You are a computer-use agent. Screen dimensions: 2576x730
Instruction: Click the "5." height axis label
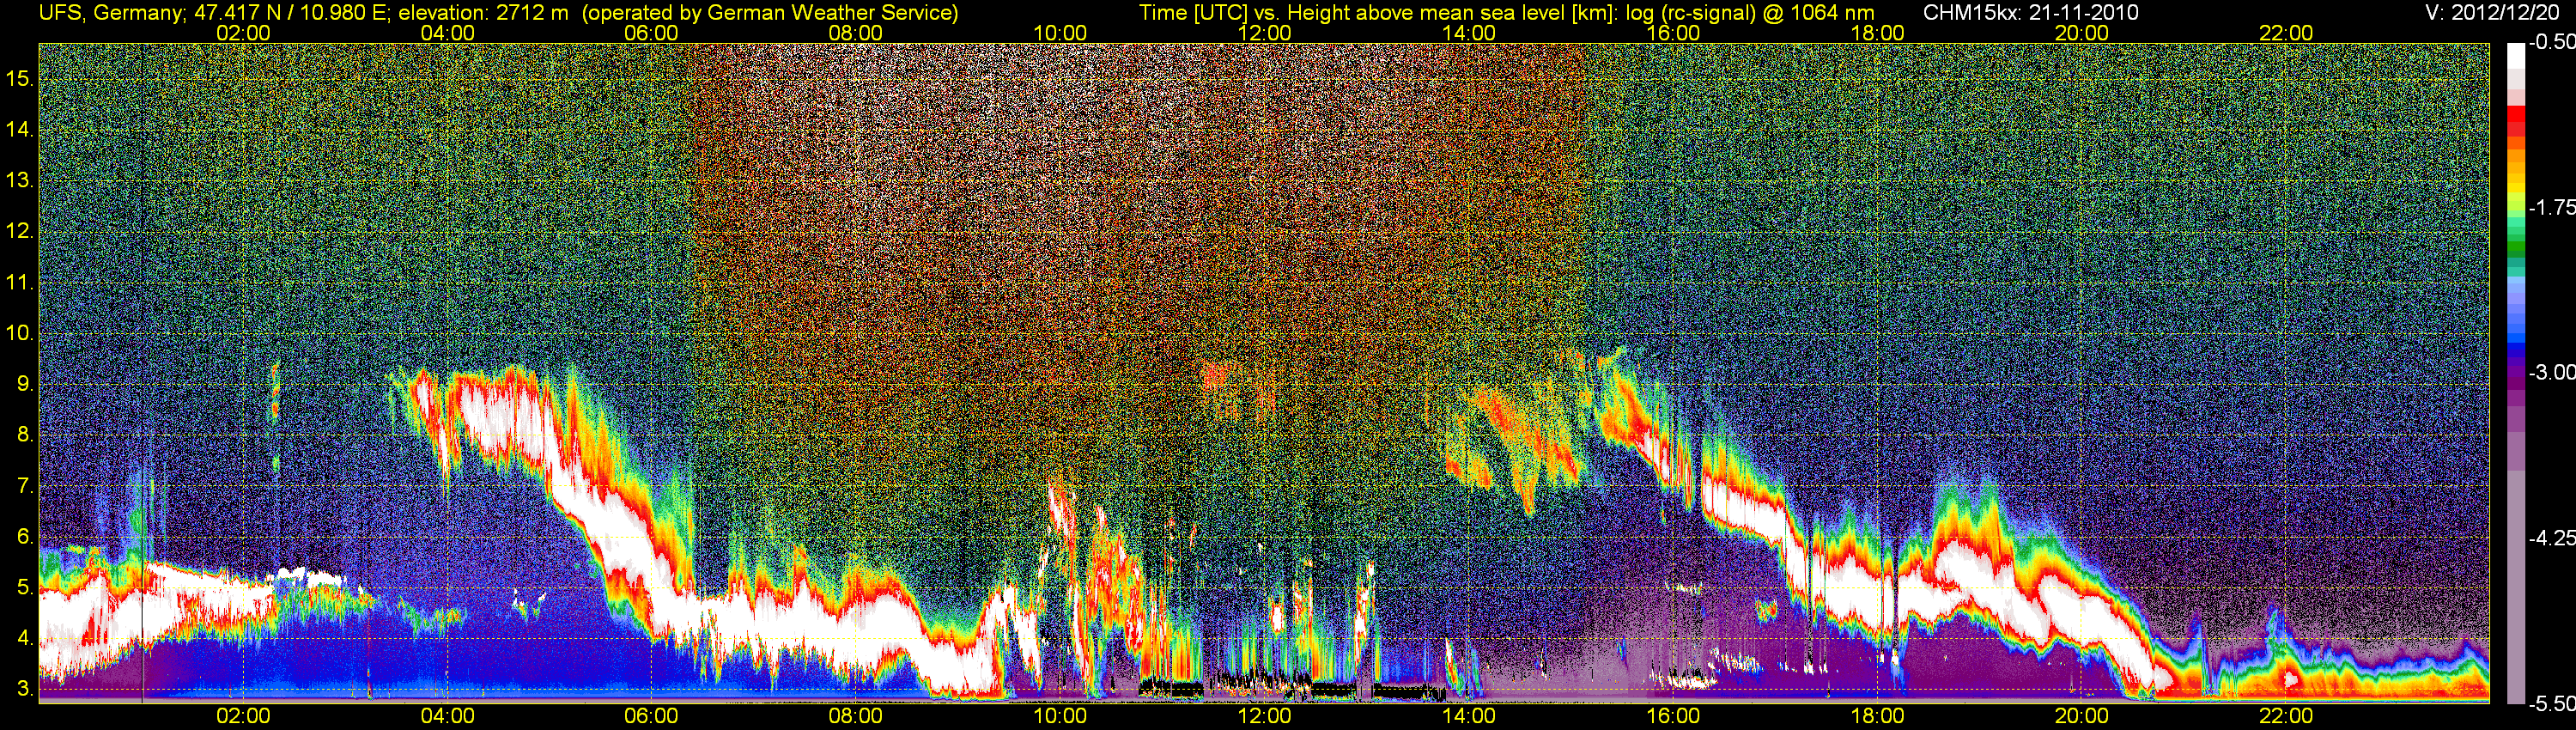tap(25, 588)
